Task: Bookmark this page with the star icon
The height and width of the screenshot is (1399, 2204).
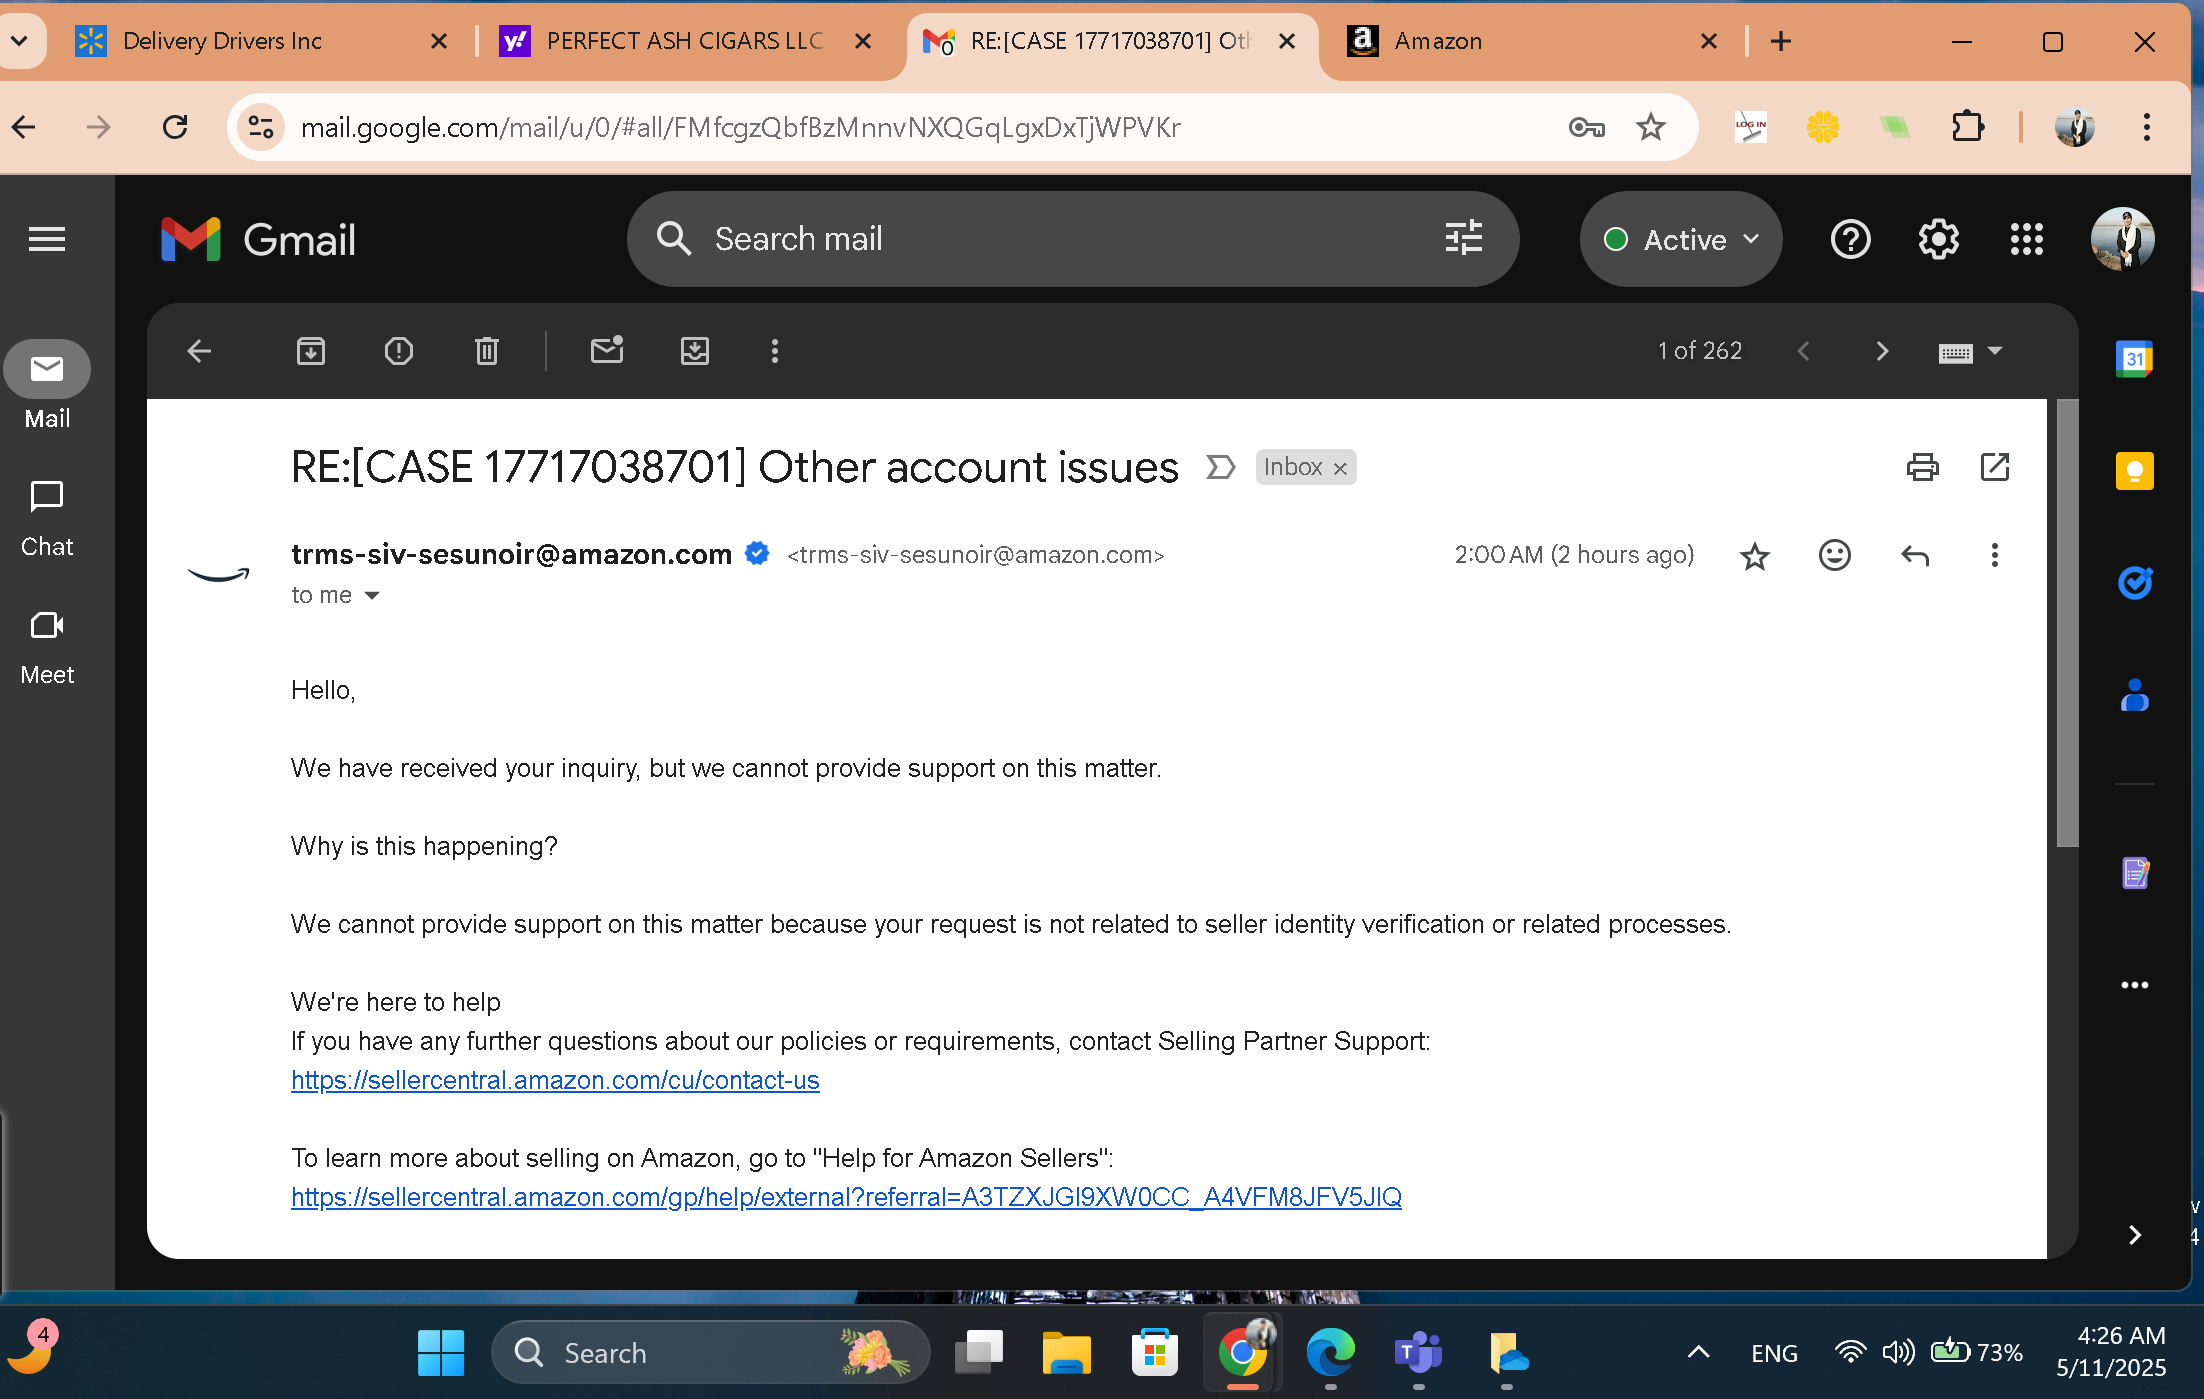Action: click(x=1651, y=127)
